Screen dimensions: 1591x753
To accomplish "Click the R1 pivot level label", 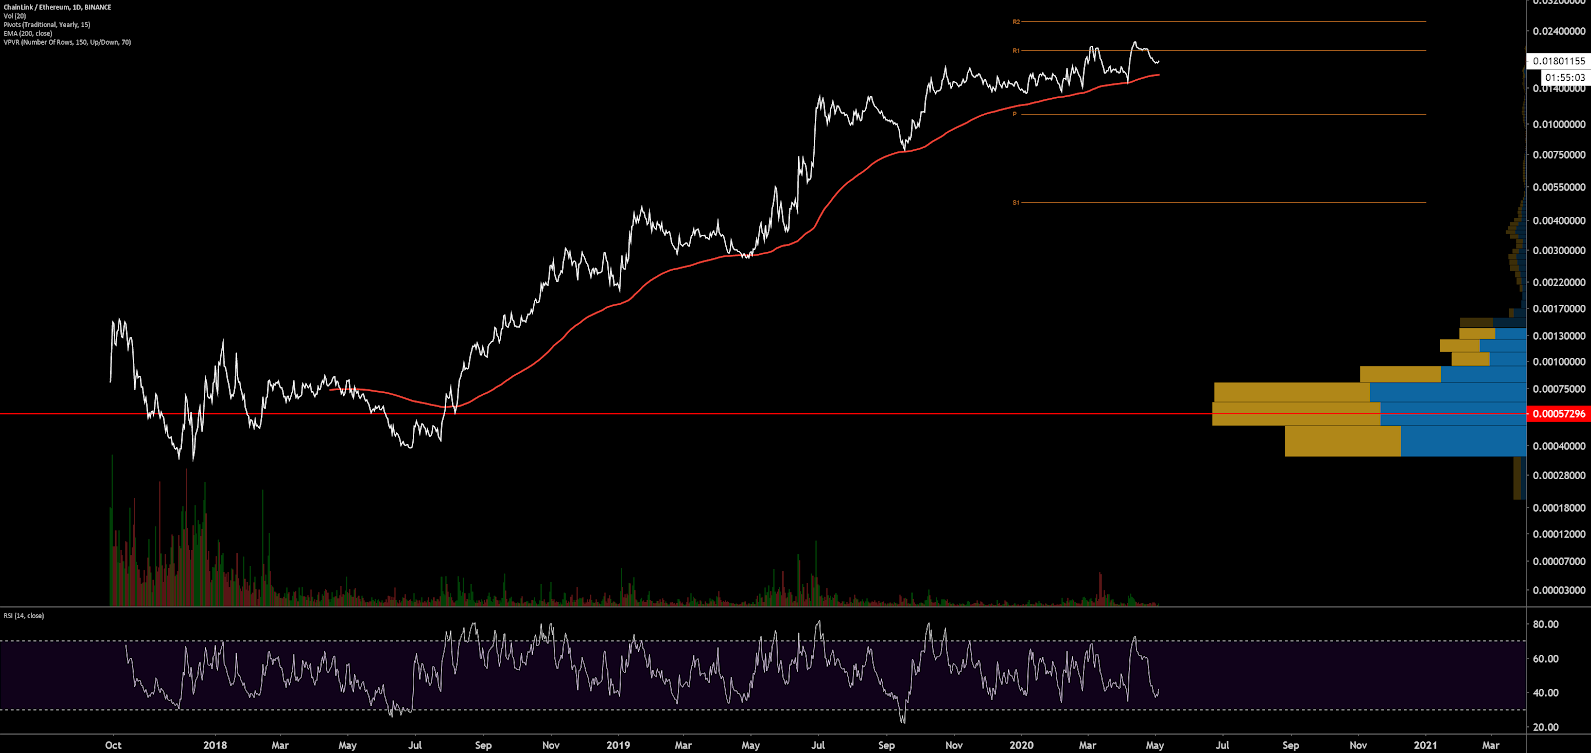I will click(1016, 50).
